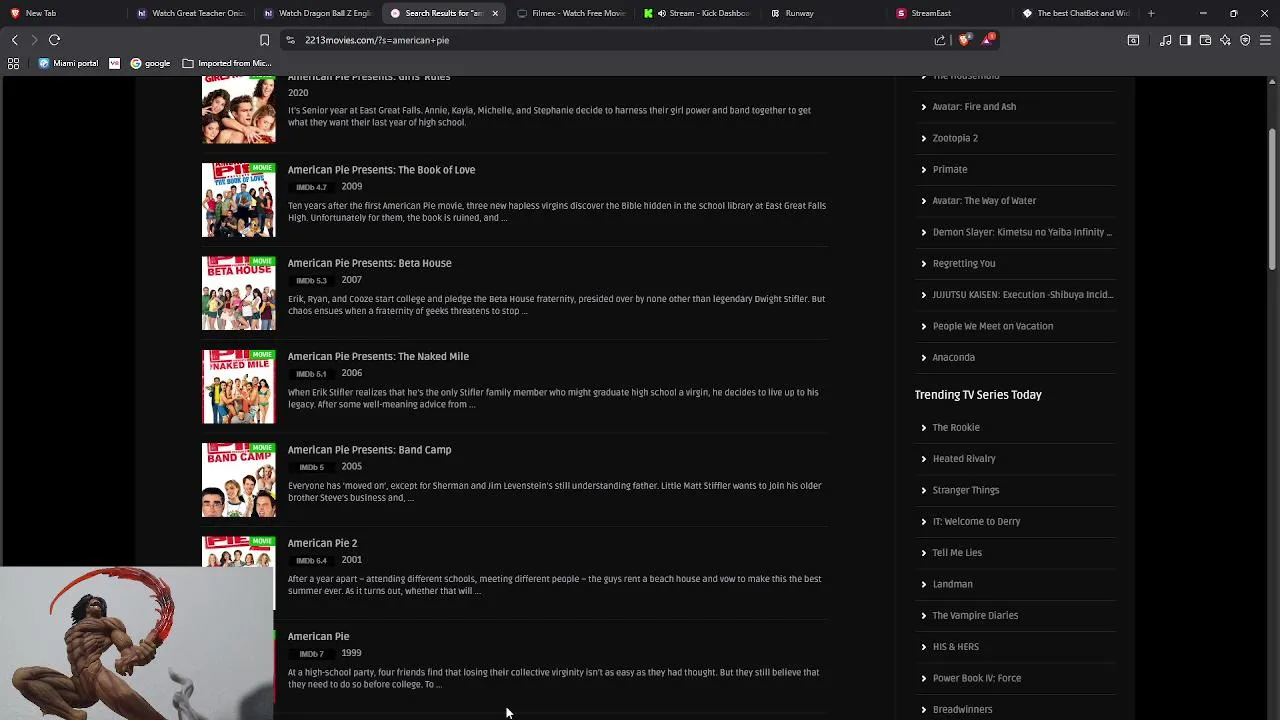The width and height of the screenshot is (1280, 720).
Task: Open IT: Welcome to Derry link
Action: [976, 522]
